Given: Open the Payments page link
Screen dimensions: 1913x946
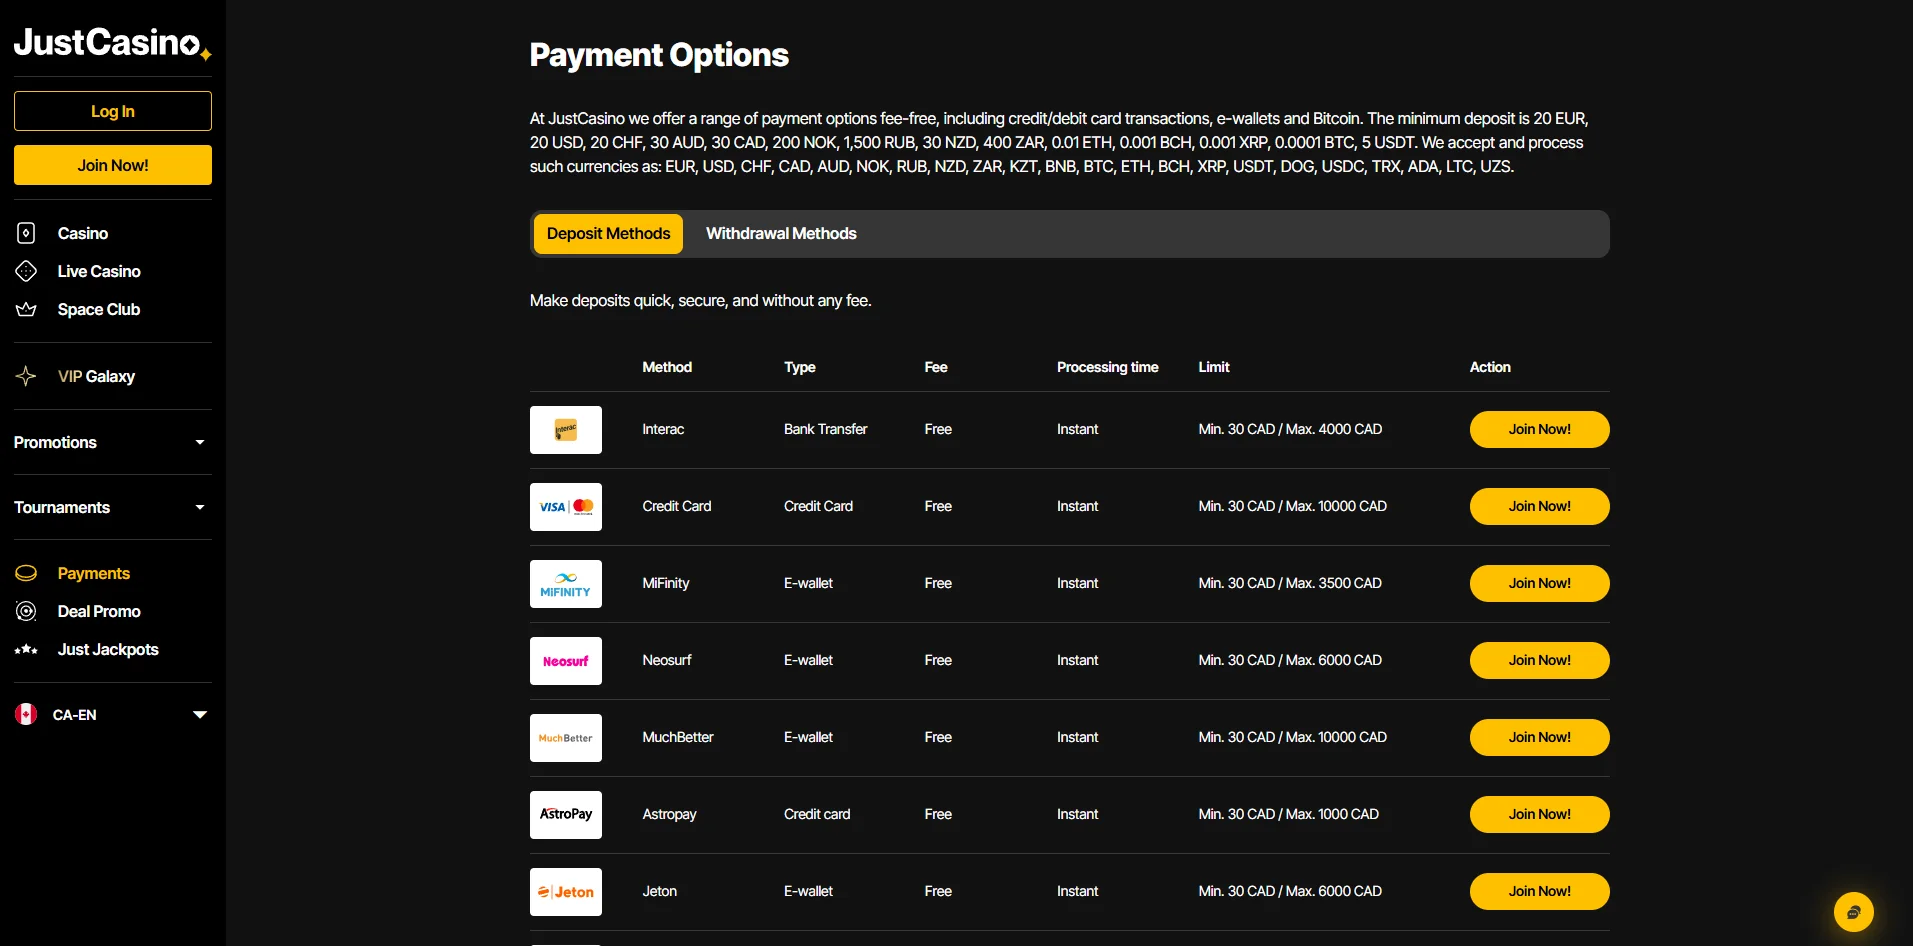Looking at the screenshot, I should pyautogui.click(x=94, y=573).
